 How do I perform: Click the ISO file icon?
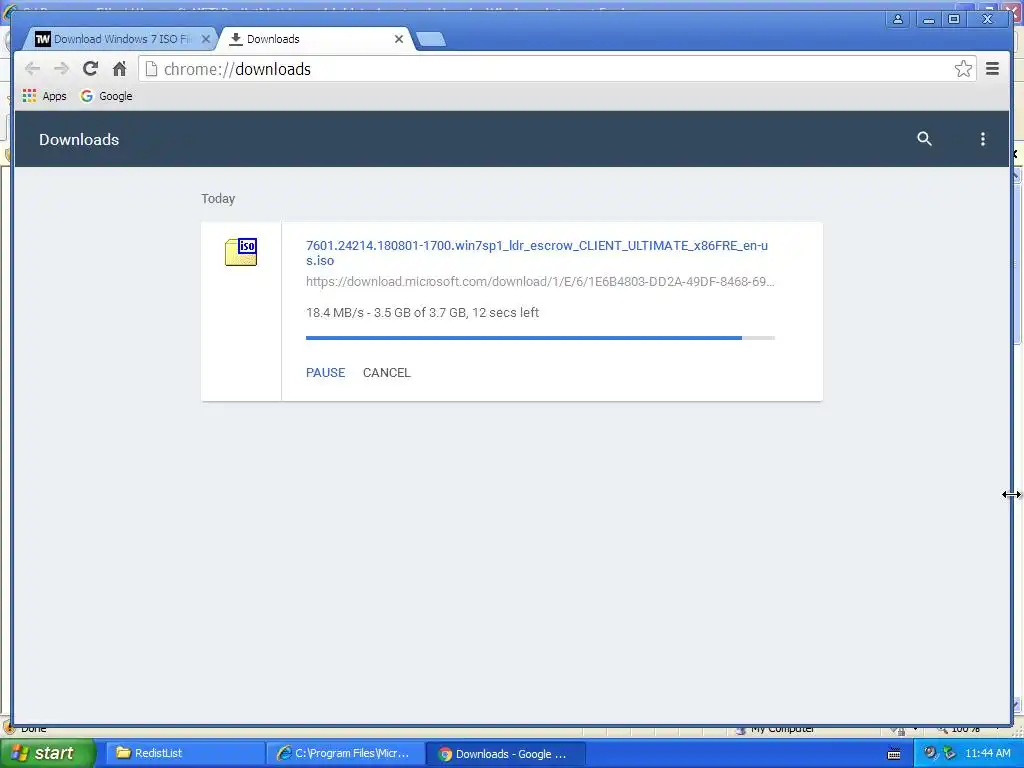click(241, 252)
